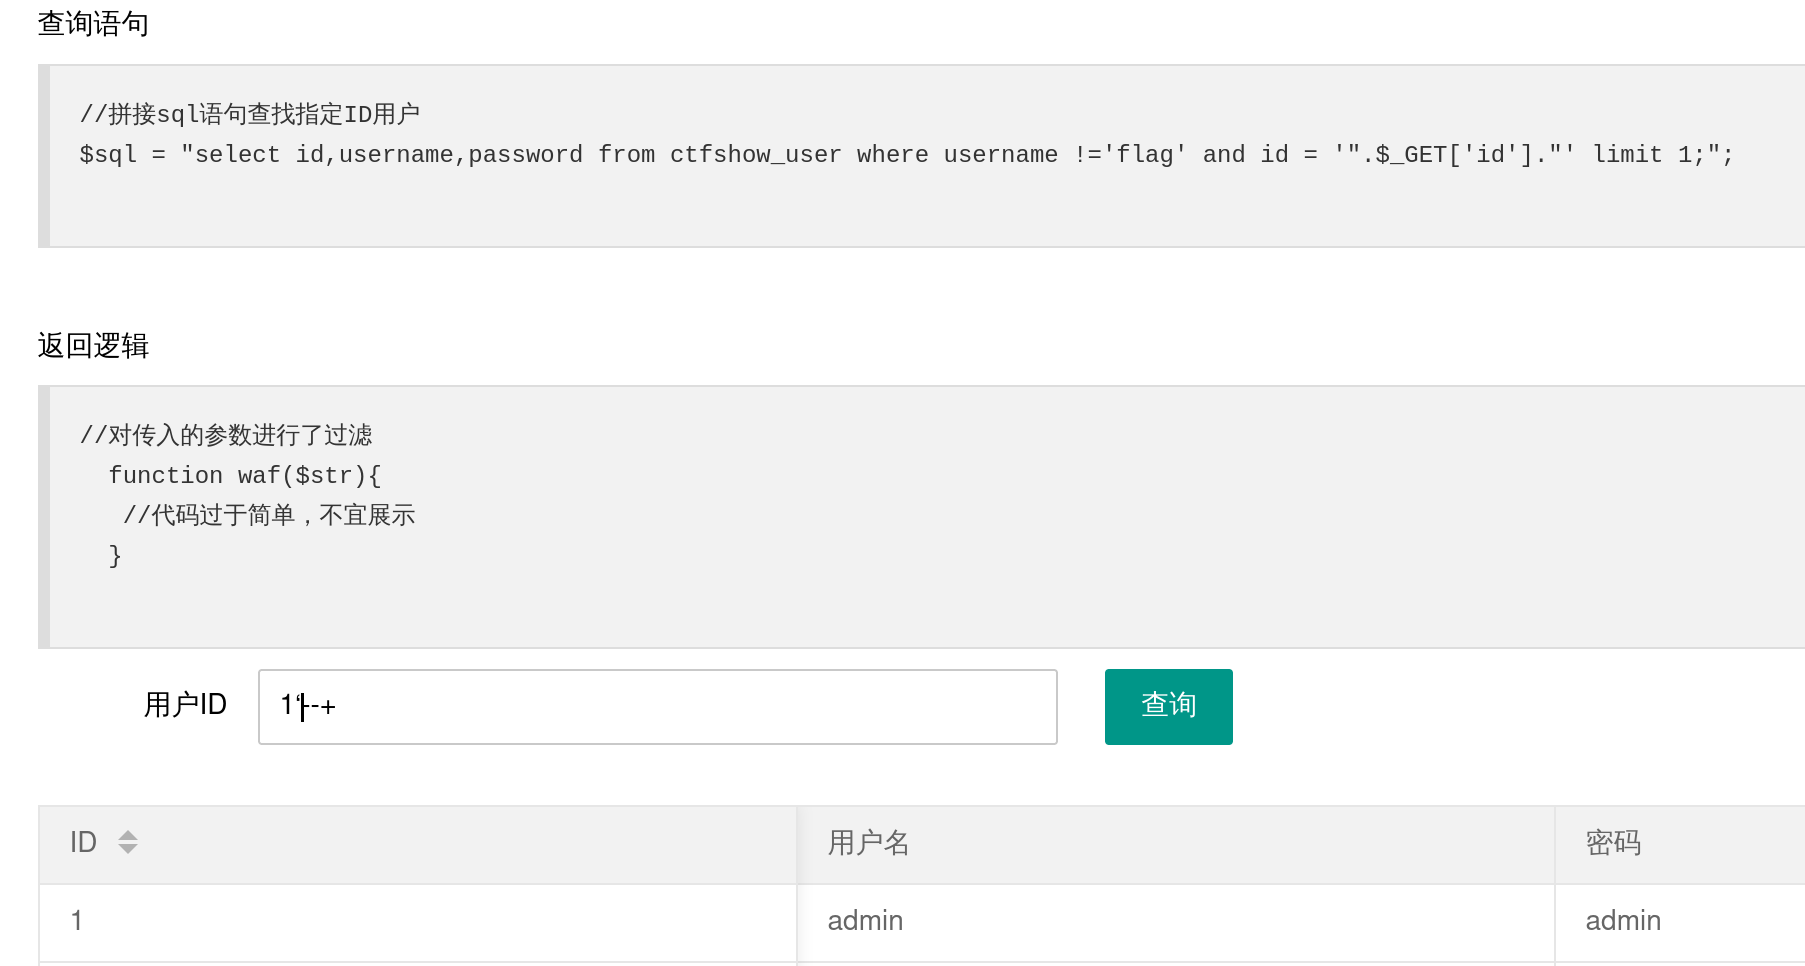Screen dimensions: 1805x966
Task: Click the divider between ID and 用户名 columns
Action: pyautogui.click(x=797, y=843)
